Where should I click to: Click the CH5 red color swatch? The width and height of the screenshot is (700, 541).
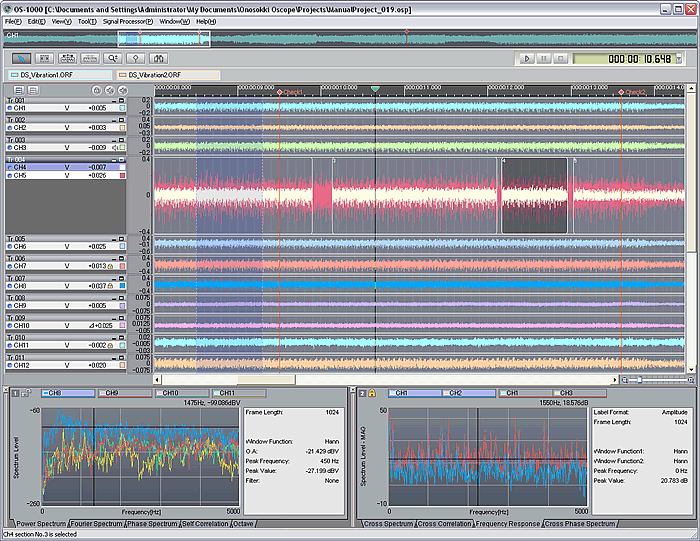click(122, 176)
